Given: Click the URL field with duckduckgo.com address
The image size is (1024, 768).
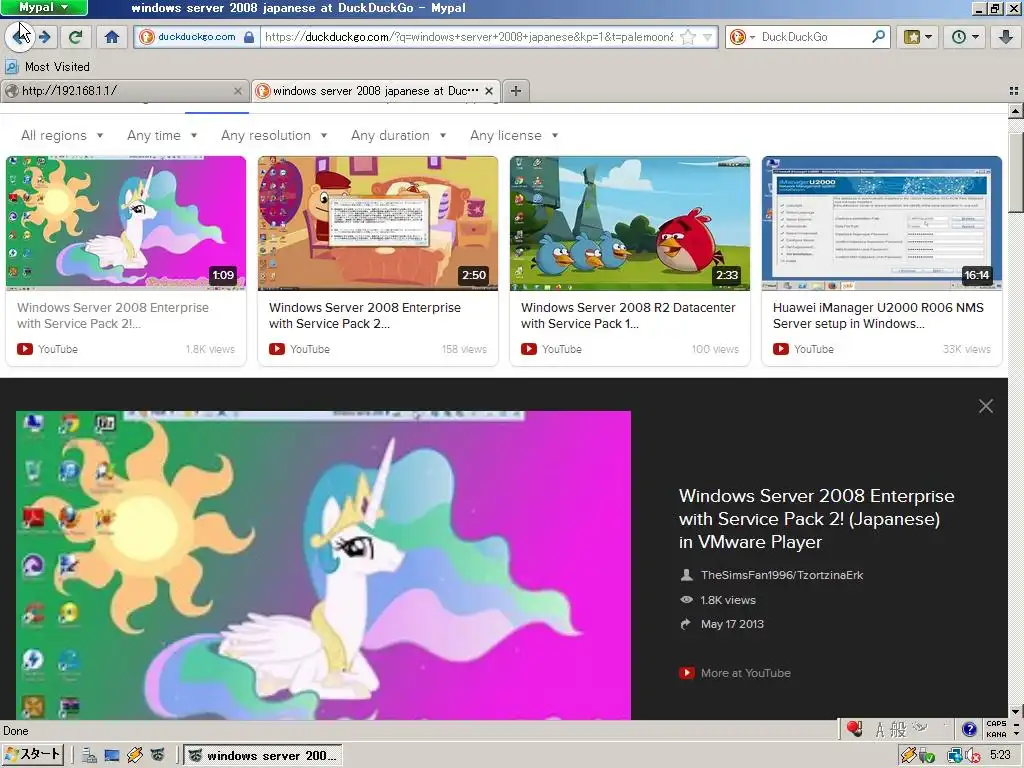Looking at the screenshot, I should 469,37.
